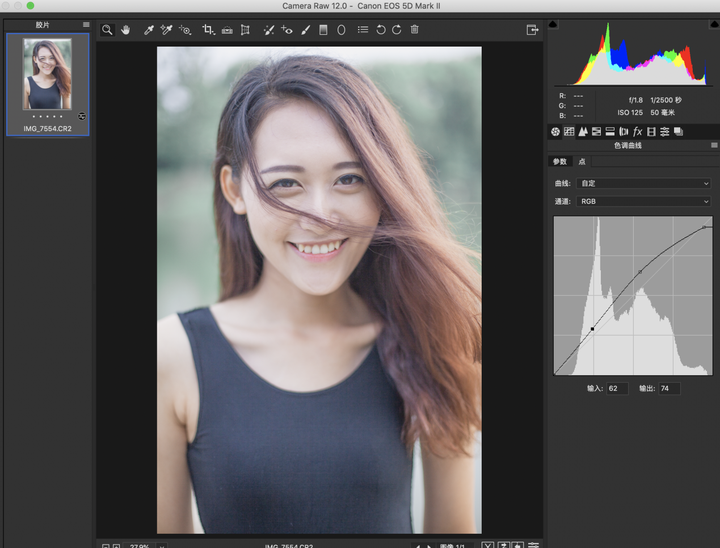Open the 曲线 preset dropdown showing 自定
Image resolution: width=720 pixels, height=548 pixels.
[x=643, y=183]
